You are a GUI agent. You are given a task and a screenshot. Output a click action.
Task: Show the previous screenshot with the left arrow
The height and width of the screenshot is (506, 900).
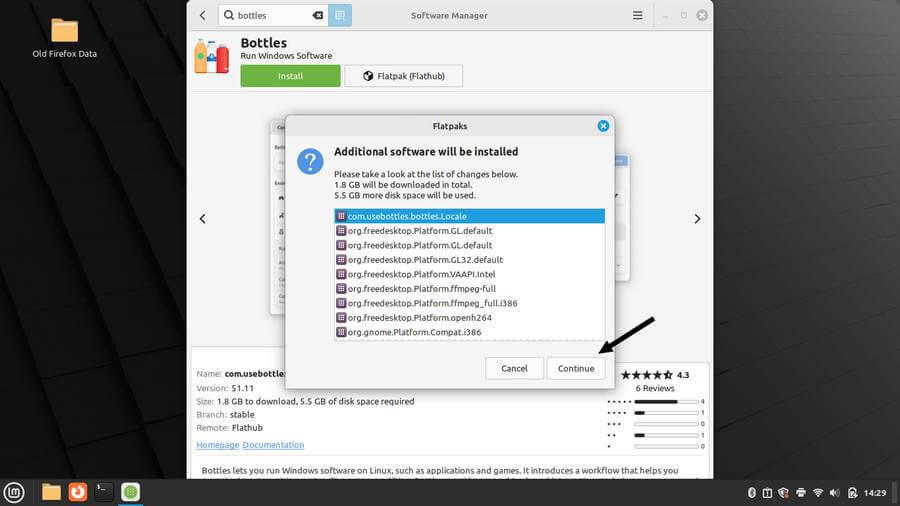tap(203, 219)
